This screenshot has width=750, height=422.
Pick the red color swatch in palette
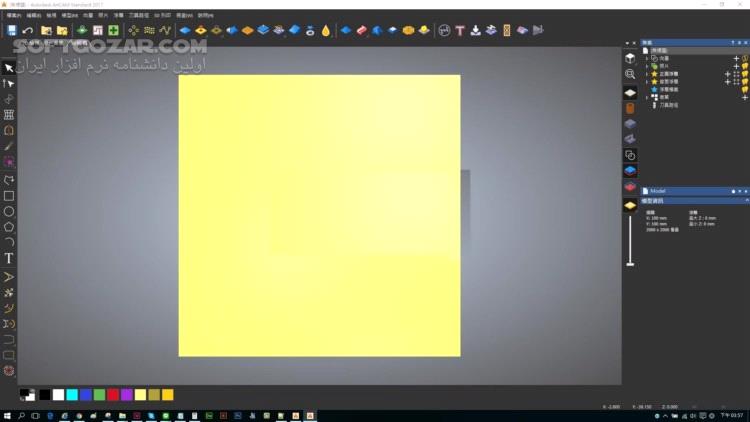click(x=113, y=395)
